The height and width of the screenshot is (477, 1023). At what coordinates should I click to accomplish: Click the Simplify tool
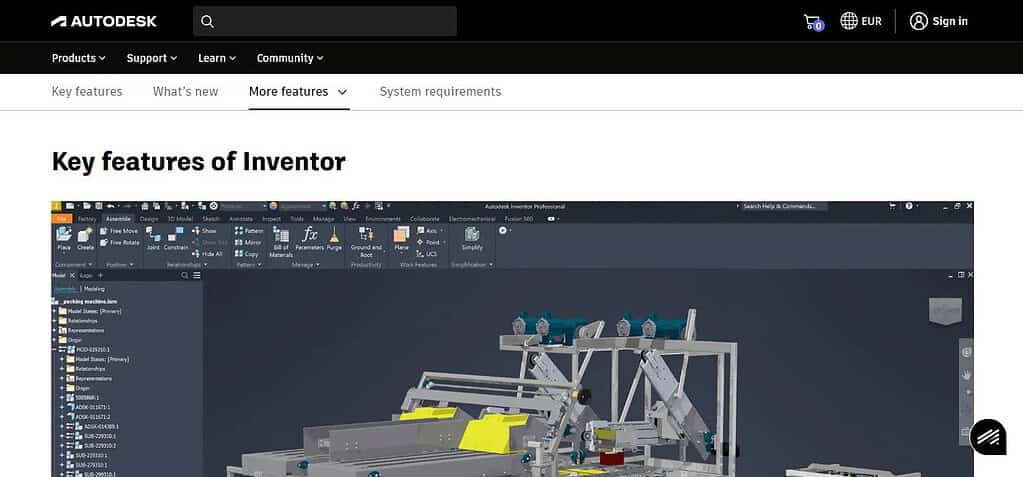[472, 239]
